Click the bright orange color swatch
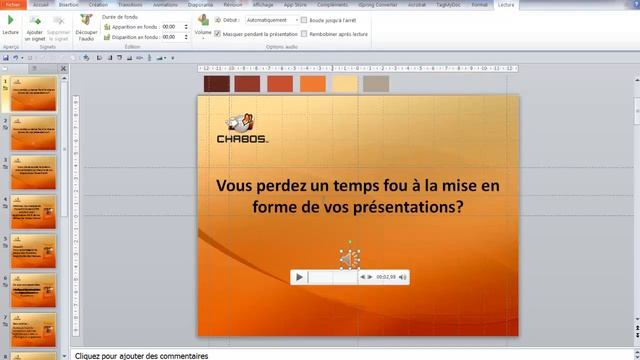This screenshot has height=360, width=640. pos(313,84)
